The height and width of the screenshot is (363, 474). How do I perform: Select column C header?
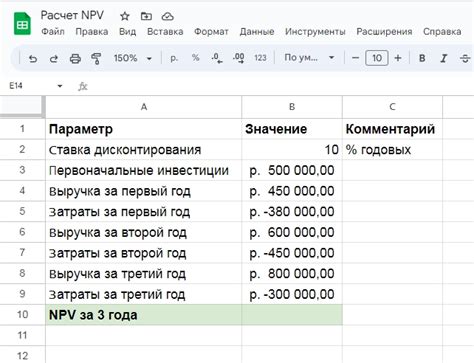pos(392,107)
